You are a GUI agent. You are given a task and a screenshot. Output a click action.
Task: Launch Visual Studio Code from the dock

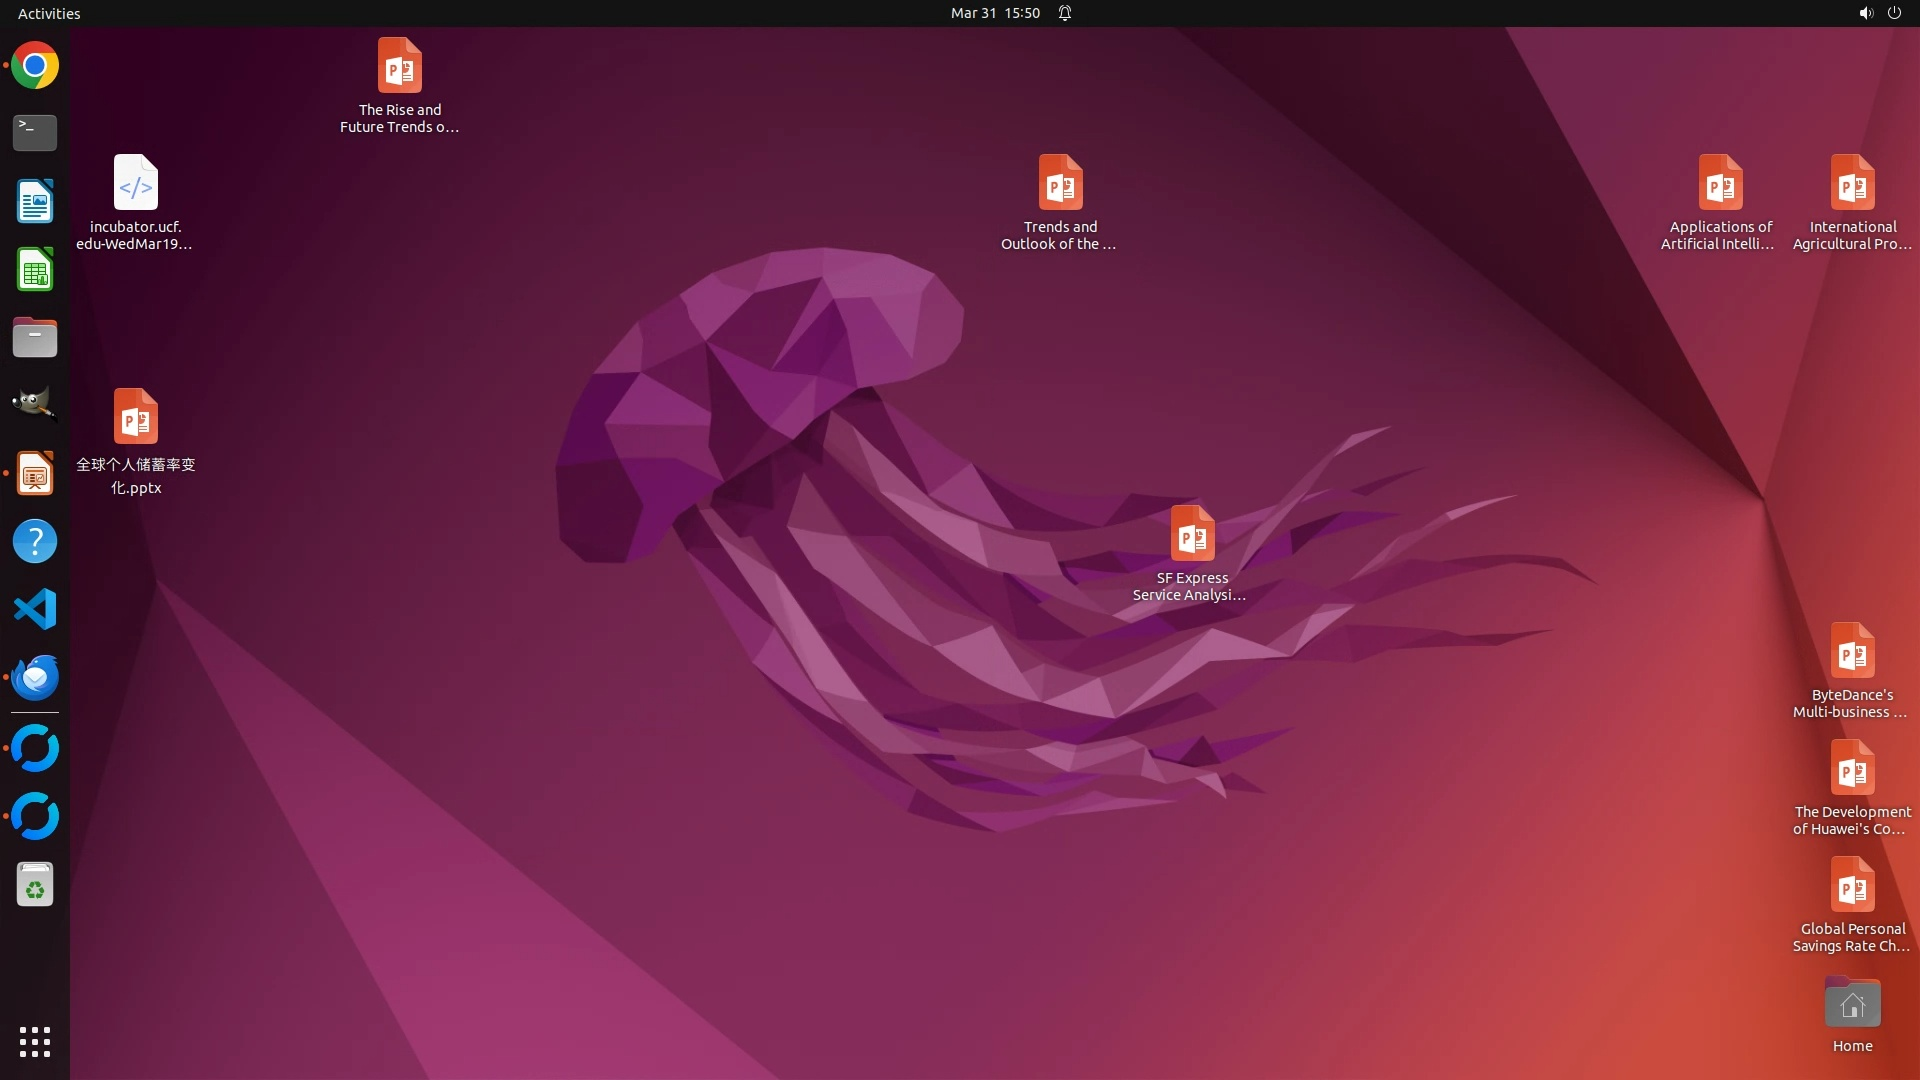point(35,609)
